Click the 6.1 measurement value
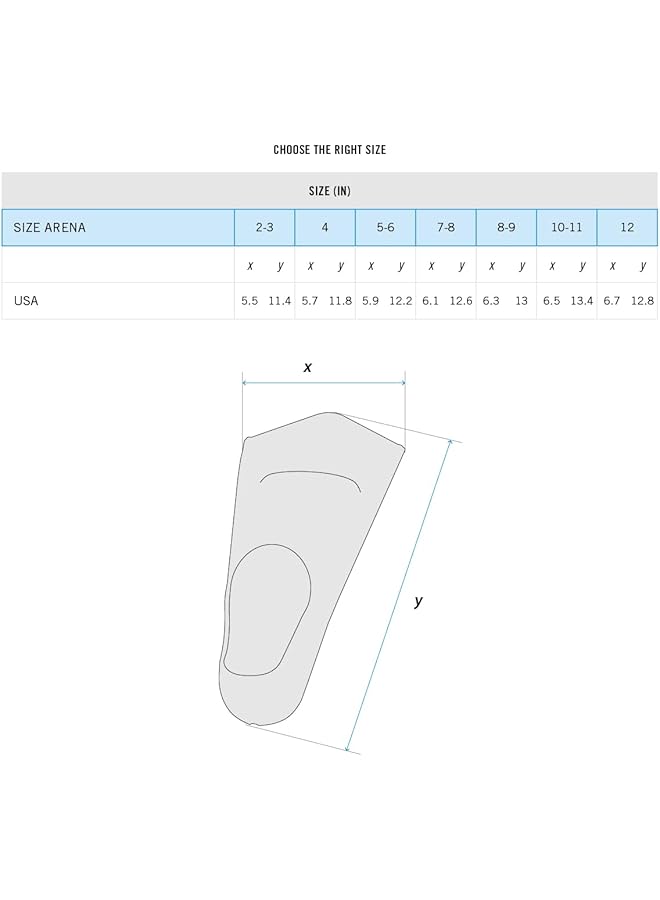Viewport: 660px width, 900px height. point(431,300)
